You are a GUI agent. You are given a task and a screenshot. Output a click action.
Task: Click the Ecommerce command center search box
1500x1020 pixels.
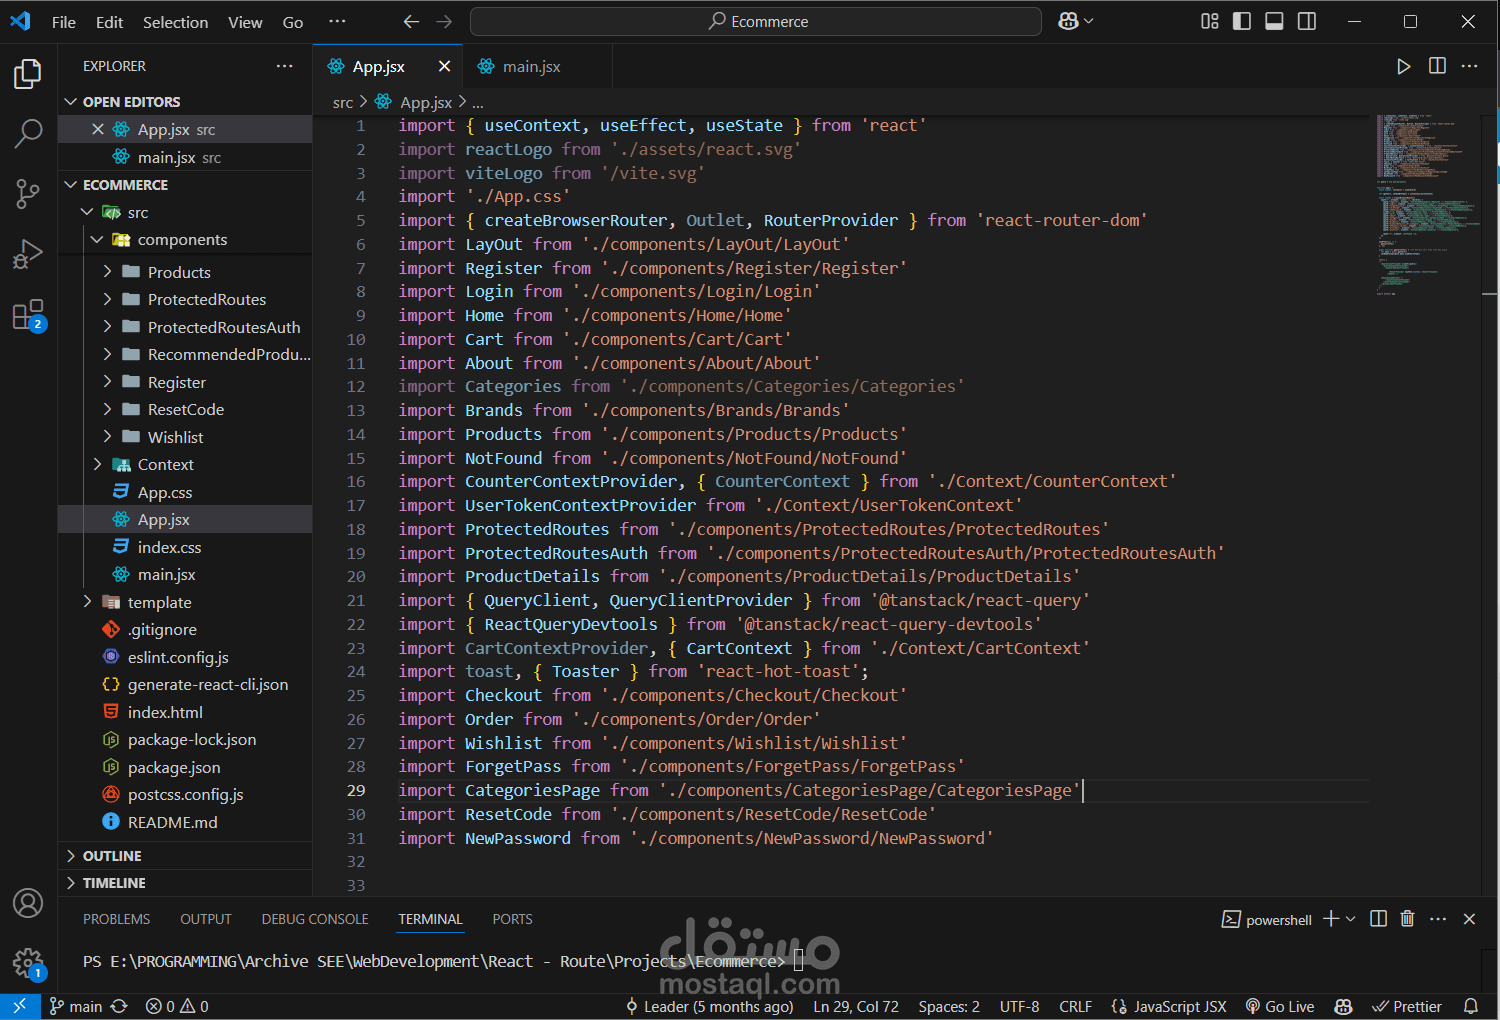coord(756,21)
